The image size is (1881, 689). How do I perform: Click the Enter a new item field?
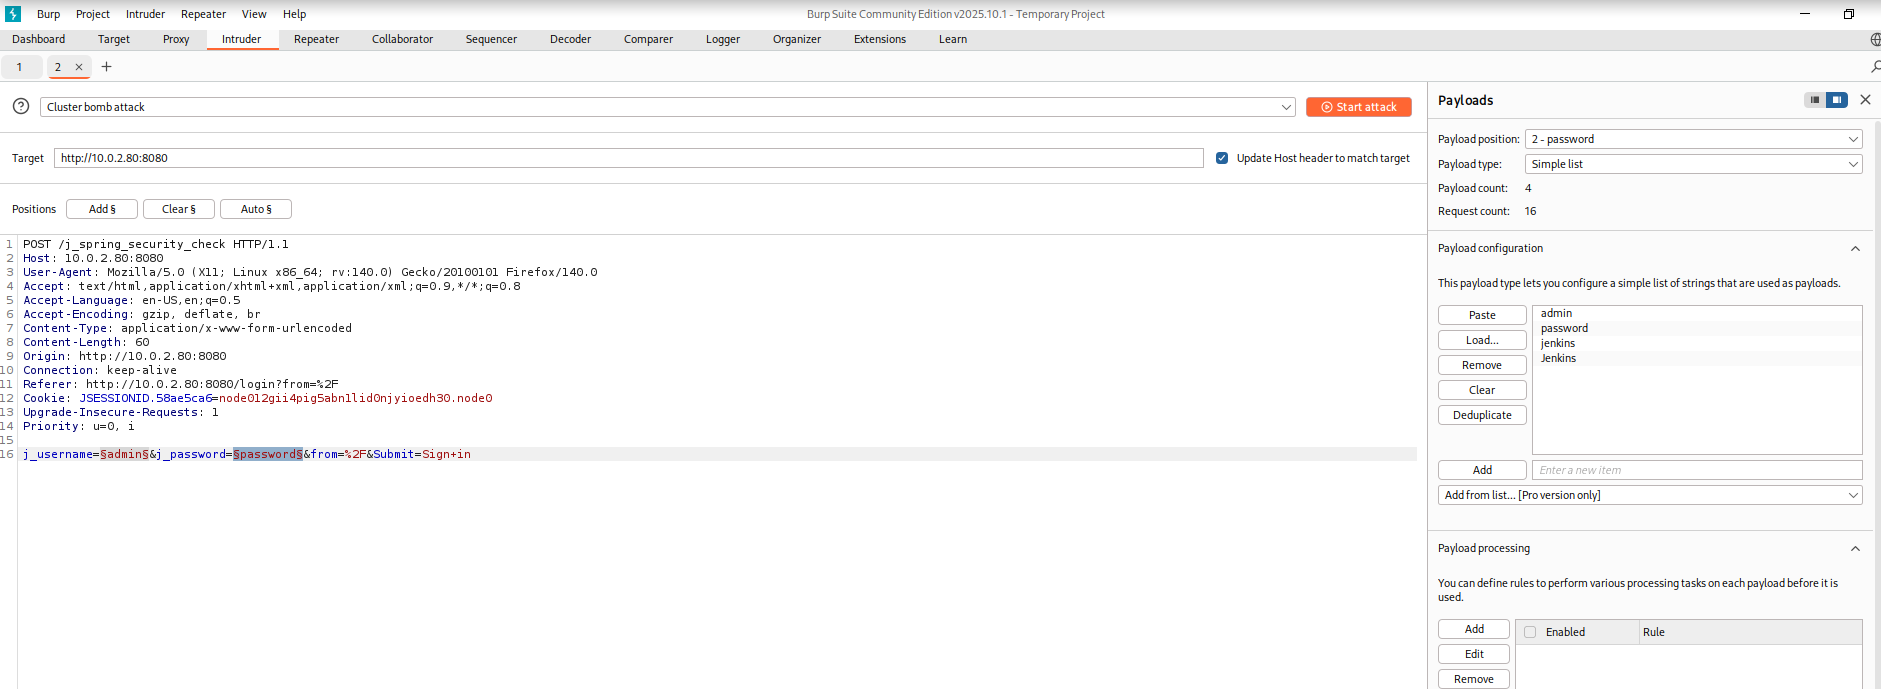[1697, 470]
